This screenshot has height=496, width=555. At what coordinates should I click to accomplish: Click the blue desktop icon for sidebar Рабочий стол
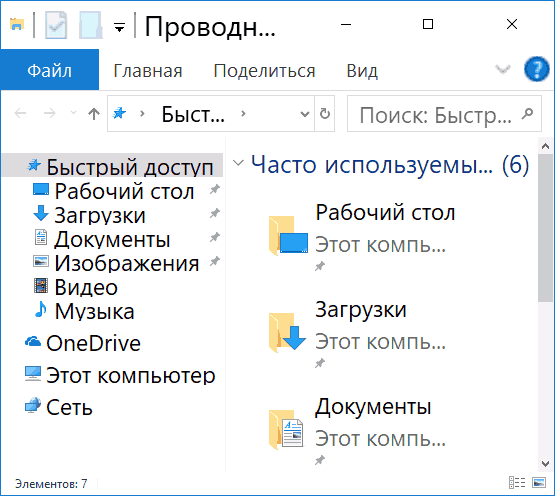[x=41, y=189]
